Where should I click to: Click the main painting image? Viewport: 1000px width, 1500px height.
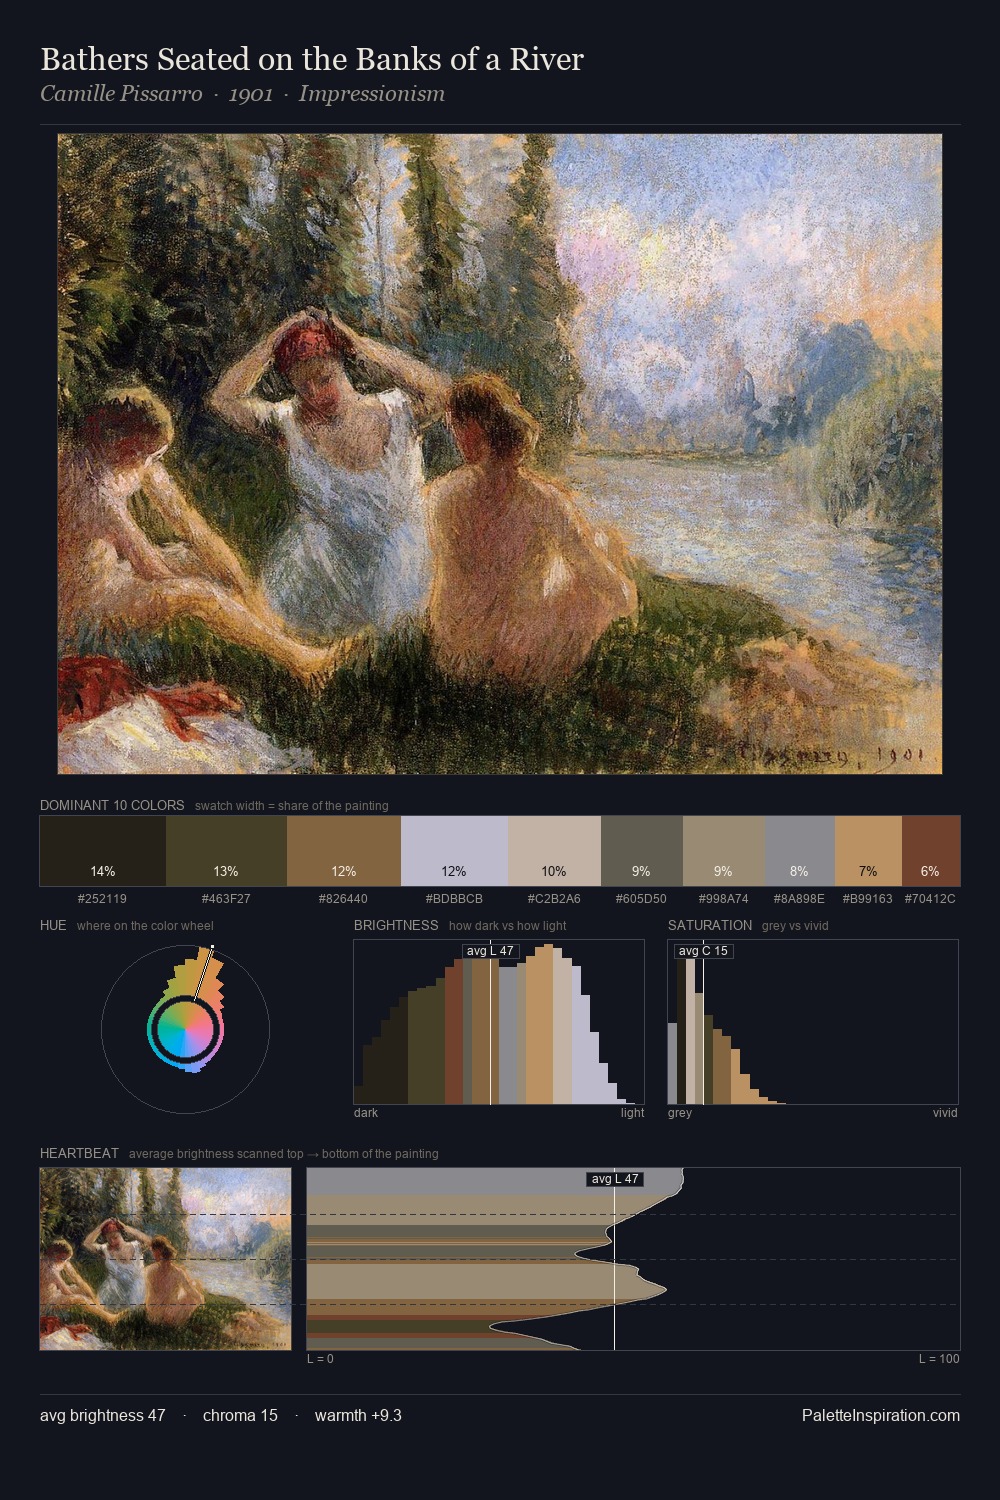pos(500,454)
